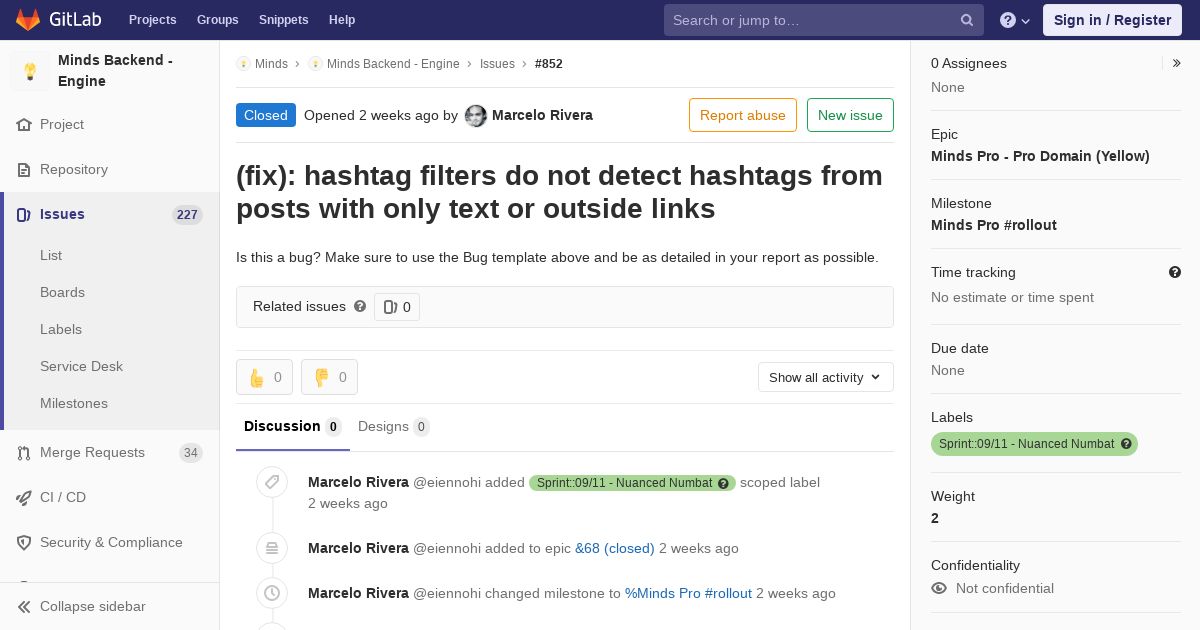The width and height of the screenshot is (1200, 630).
Task: Click the epic activity icon
Action: (x=272, y=548)
